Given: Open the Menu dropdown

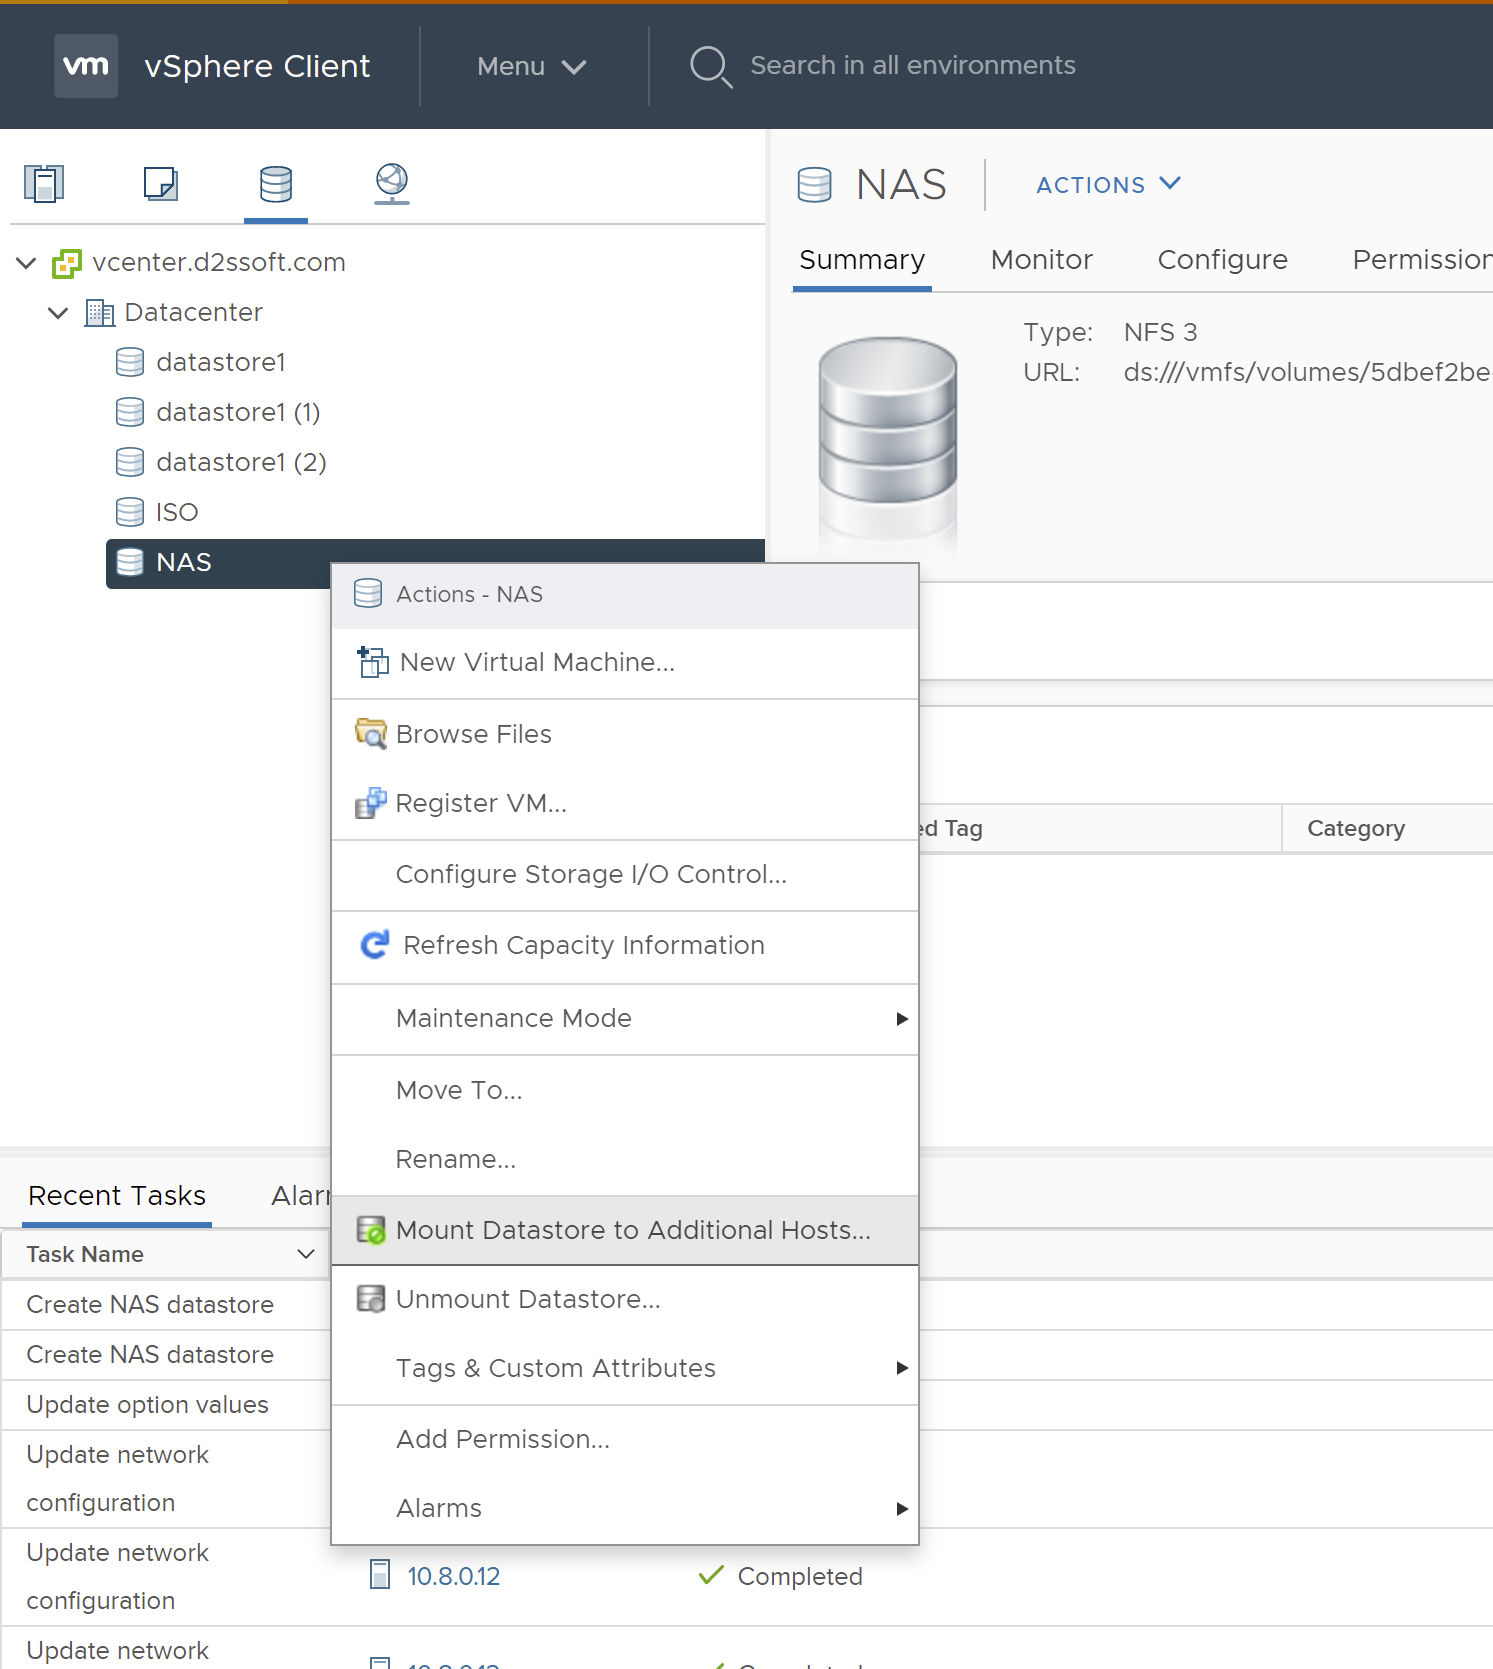Looking at the screenshot, I should [x=530, y=66].
